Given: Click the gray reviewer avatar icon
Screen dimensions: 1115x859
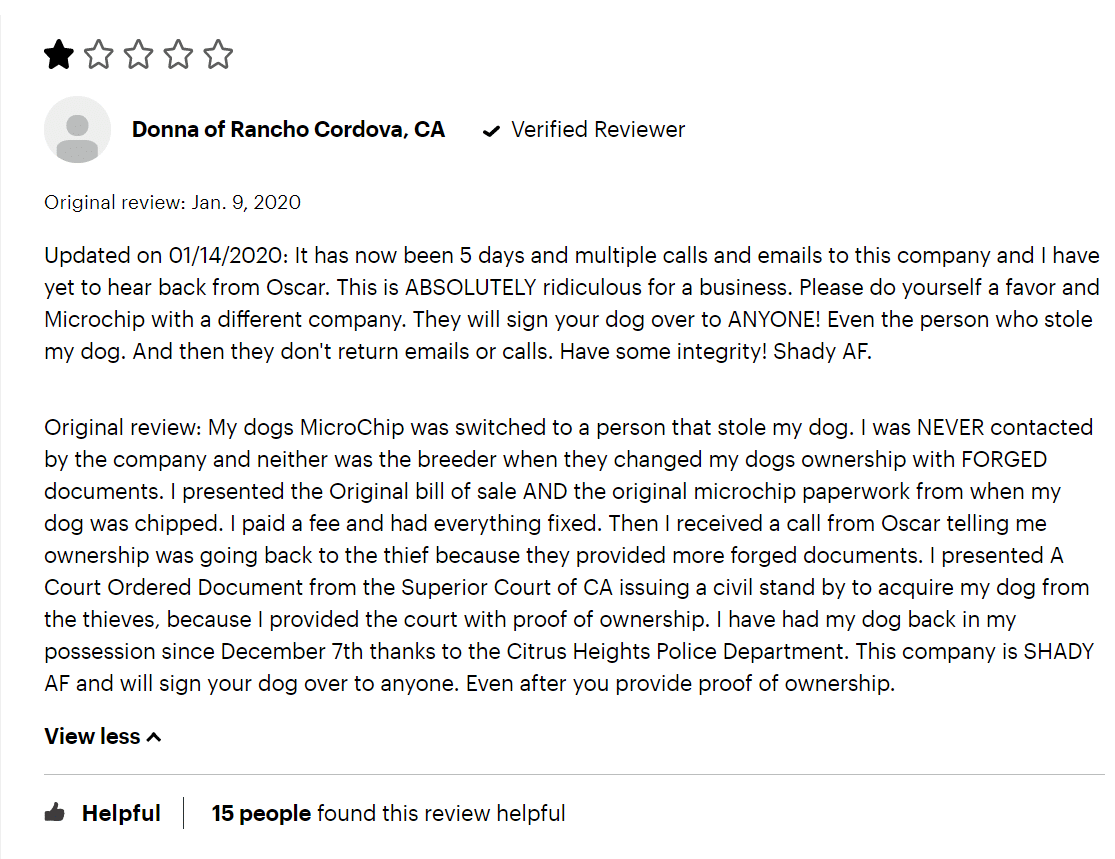Looking at the screenshot, I should 78,129.
